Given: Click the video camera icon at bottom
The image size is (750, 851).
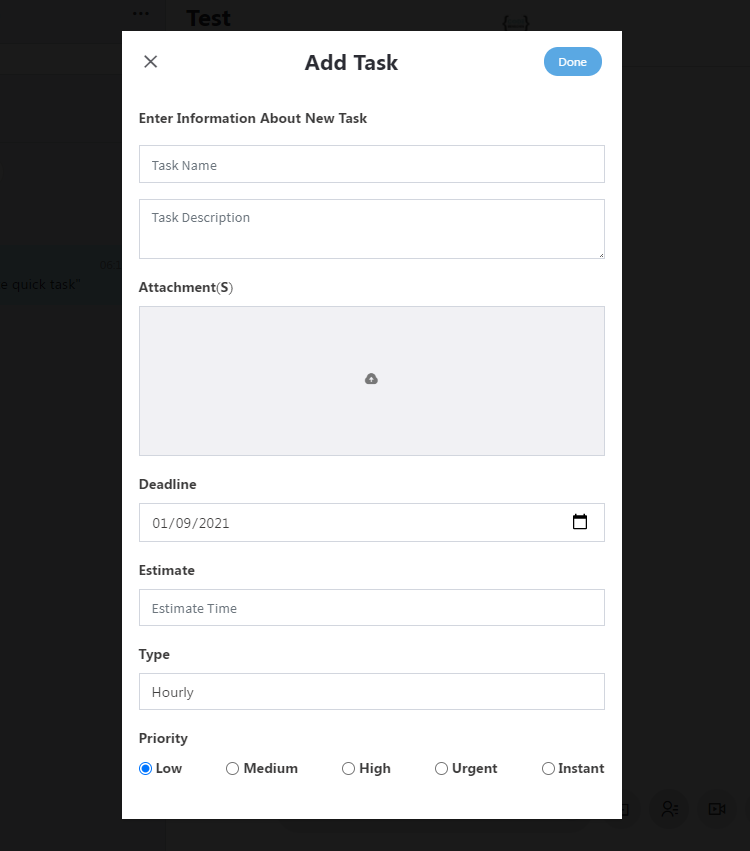Looking at the screenshot, I should pyautogui.click(x=717, y=809).
